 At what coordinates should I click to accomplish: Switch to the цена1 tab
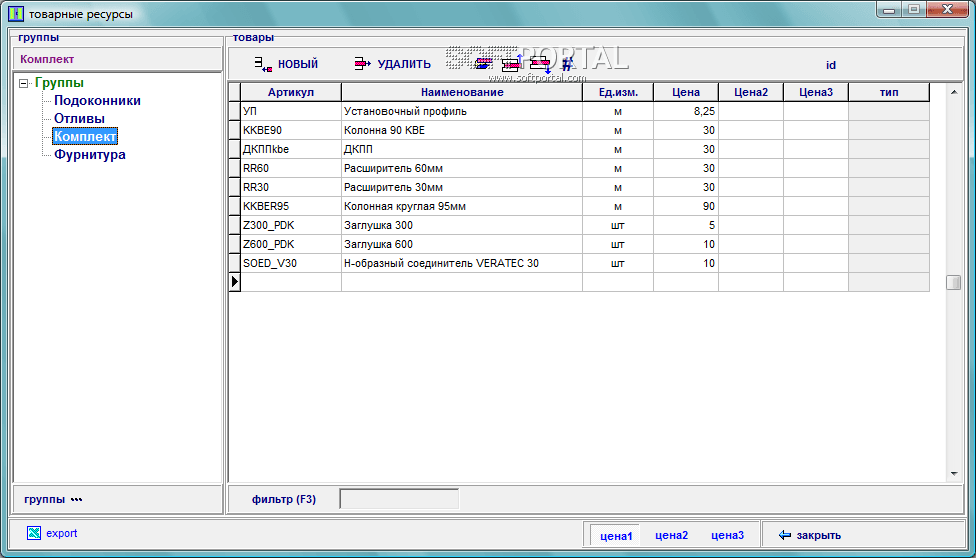(x=616, y=535)
